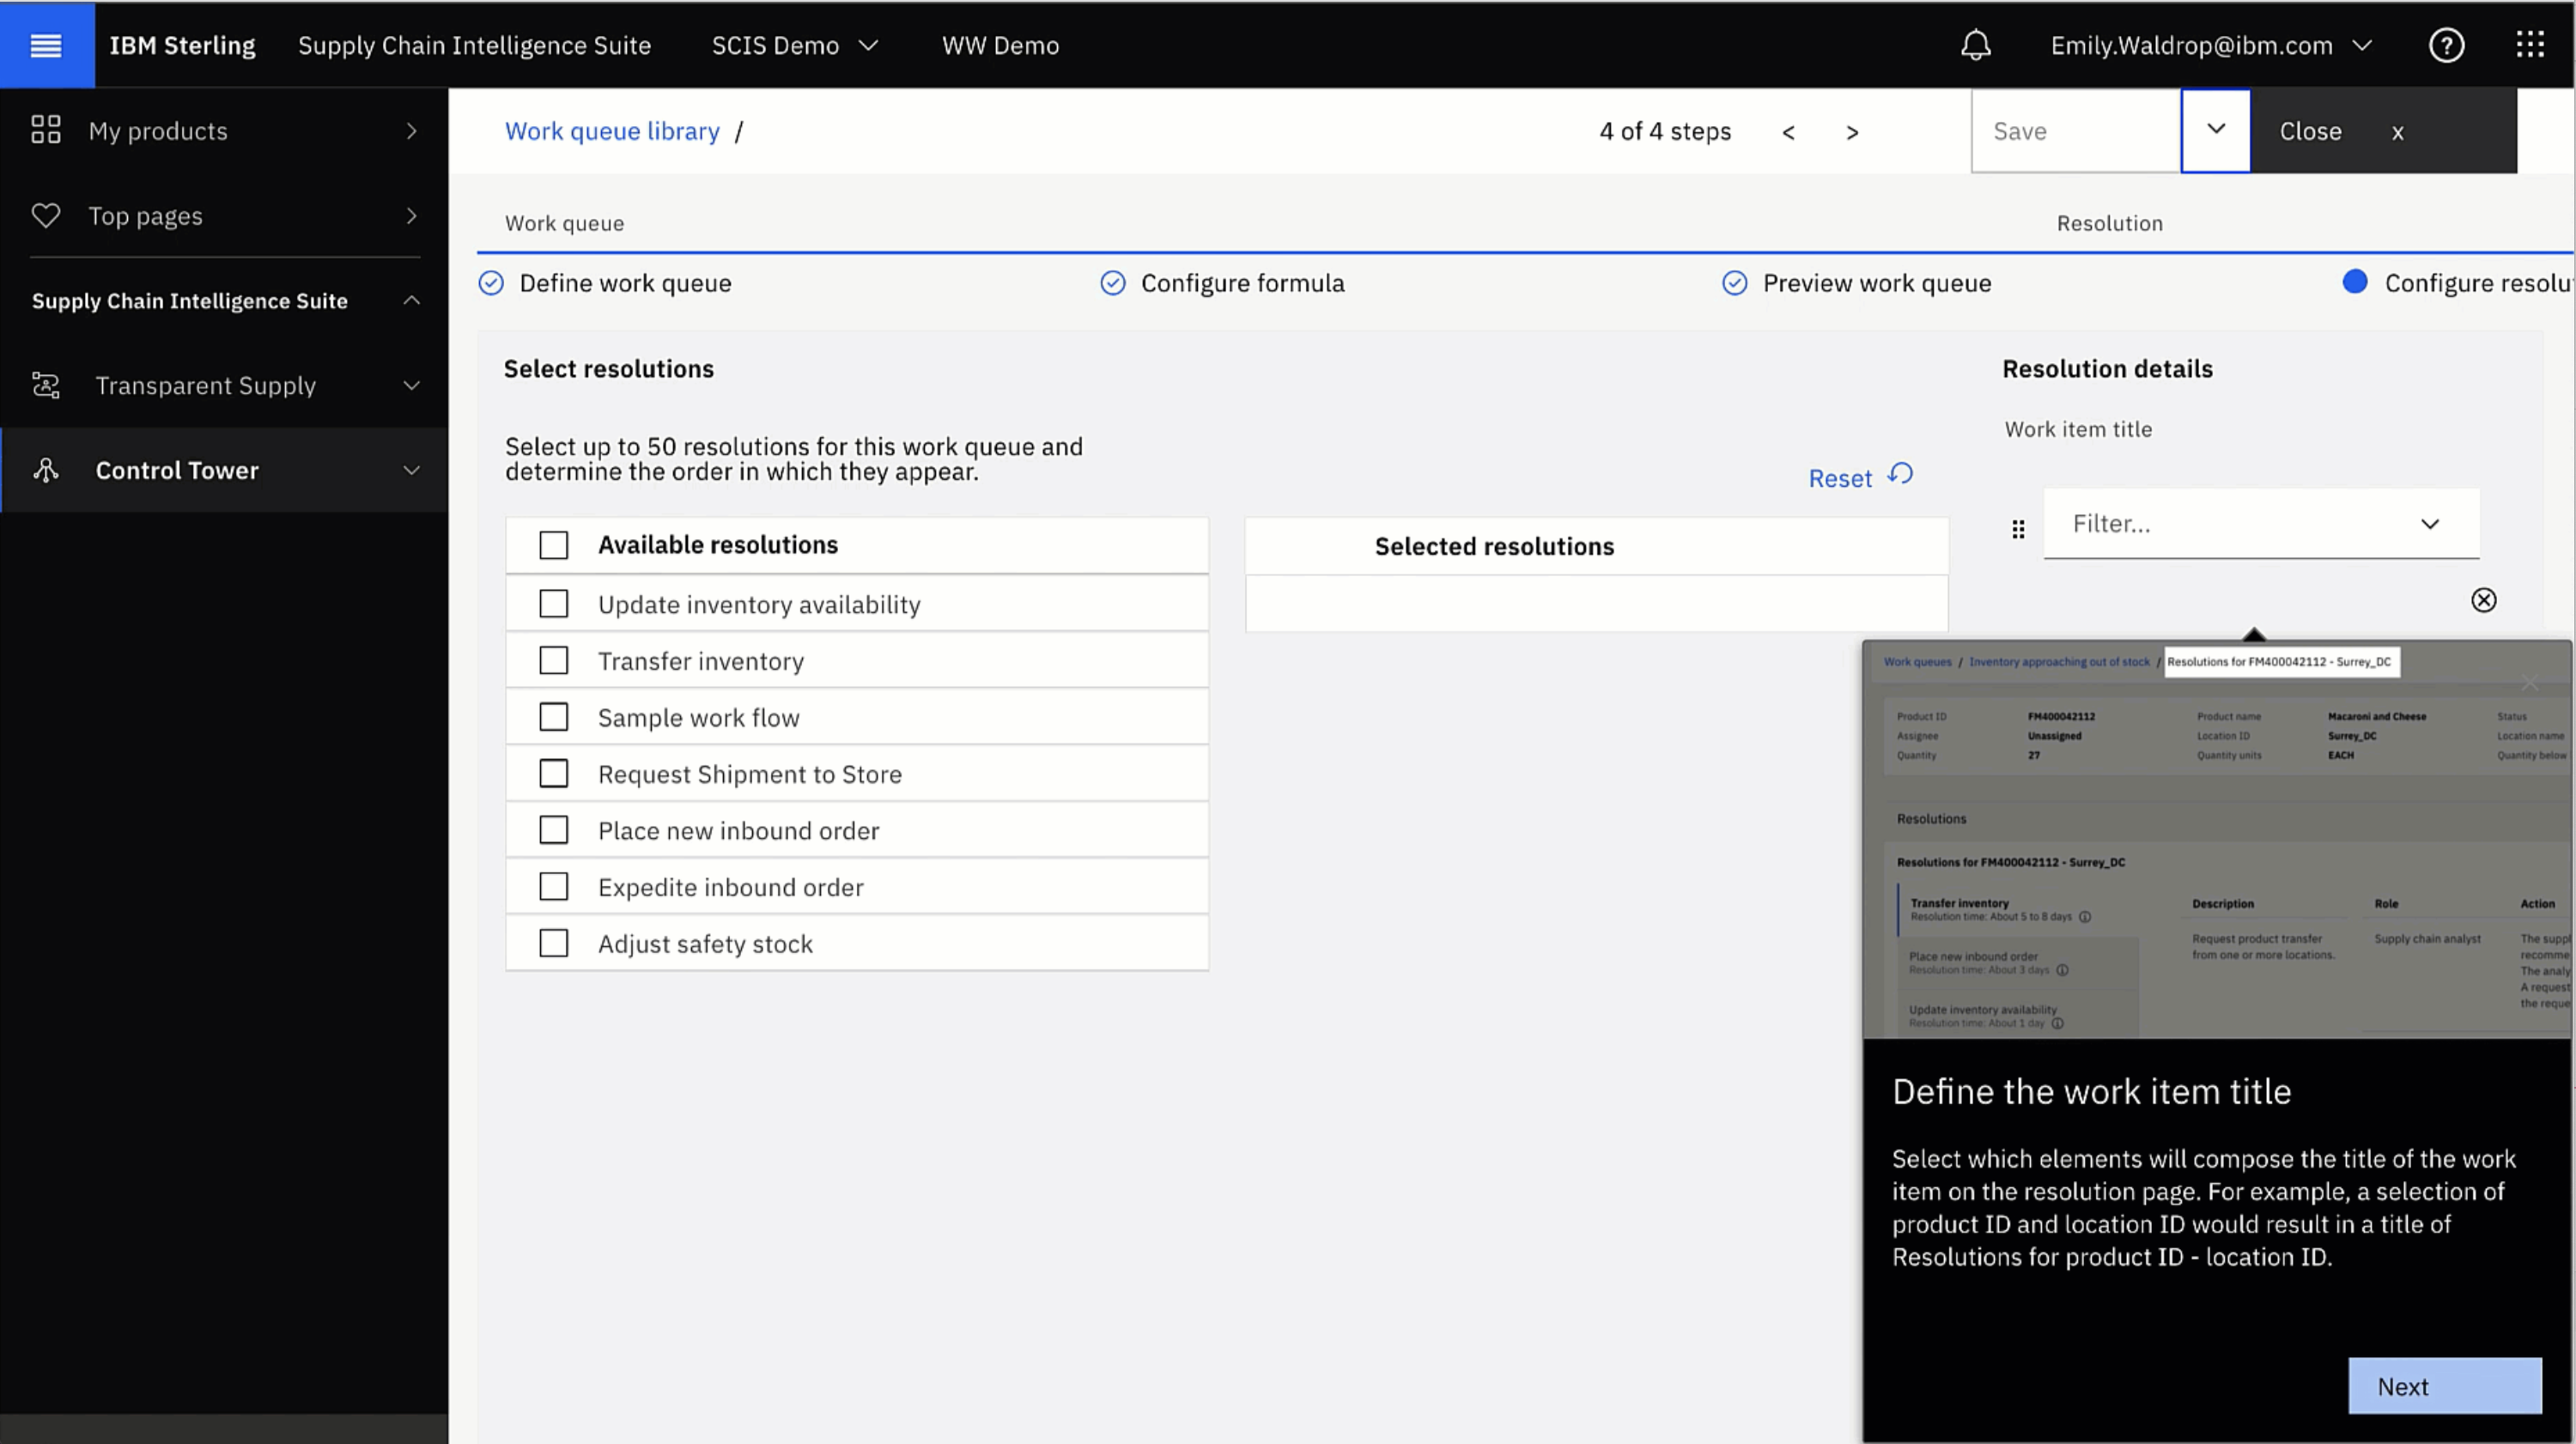Expand the Save options dropdown arrow
2576x1444 pixels.
pos(2215,130)
